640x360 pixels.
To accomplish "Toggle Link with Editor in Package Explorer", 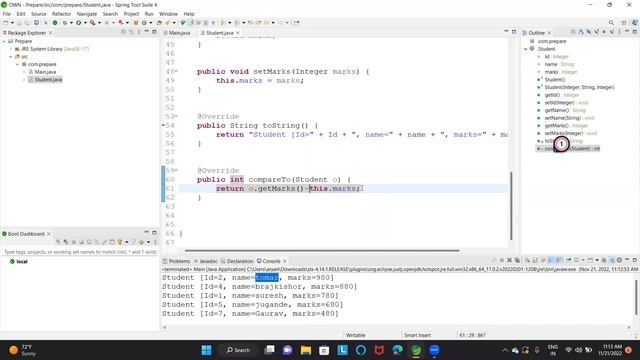I will pyautogui.click(x=131, y=32).
